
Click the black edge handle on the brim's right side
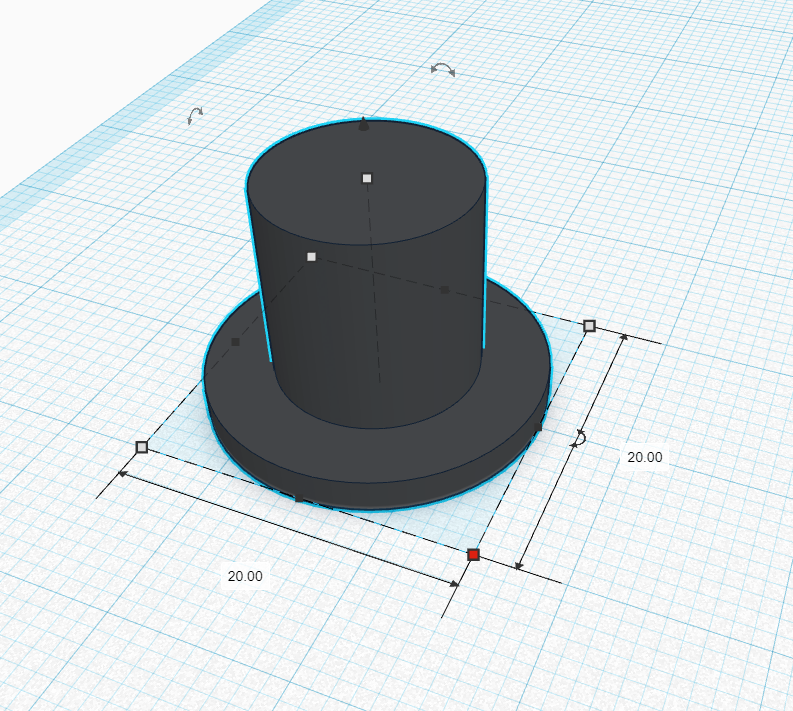click(538, 427)
